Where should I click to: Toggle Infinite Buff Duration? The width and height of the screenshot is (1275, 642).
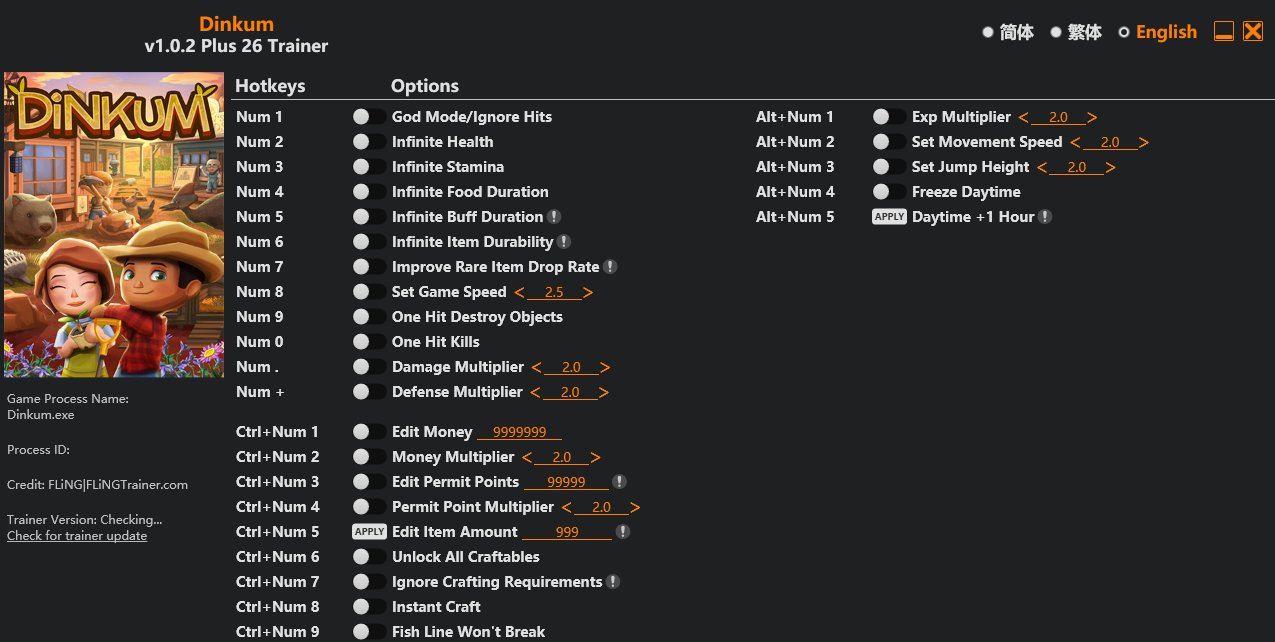pos(369,217)
